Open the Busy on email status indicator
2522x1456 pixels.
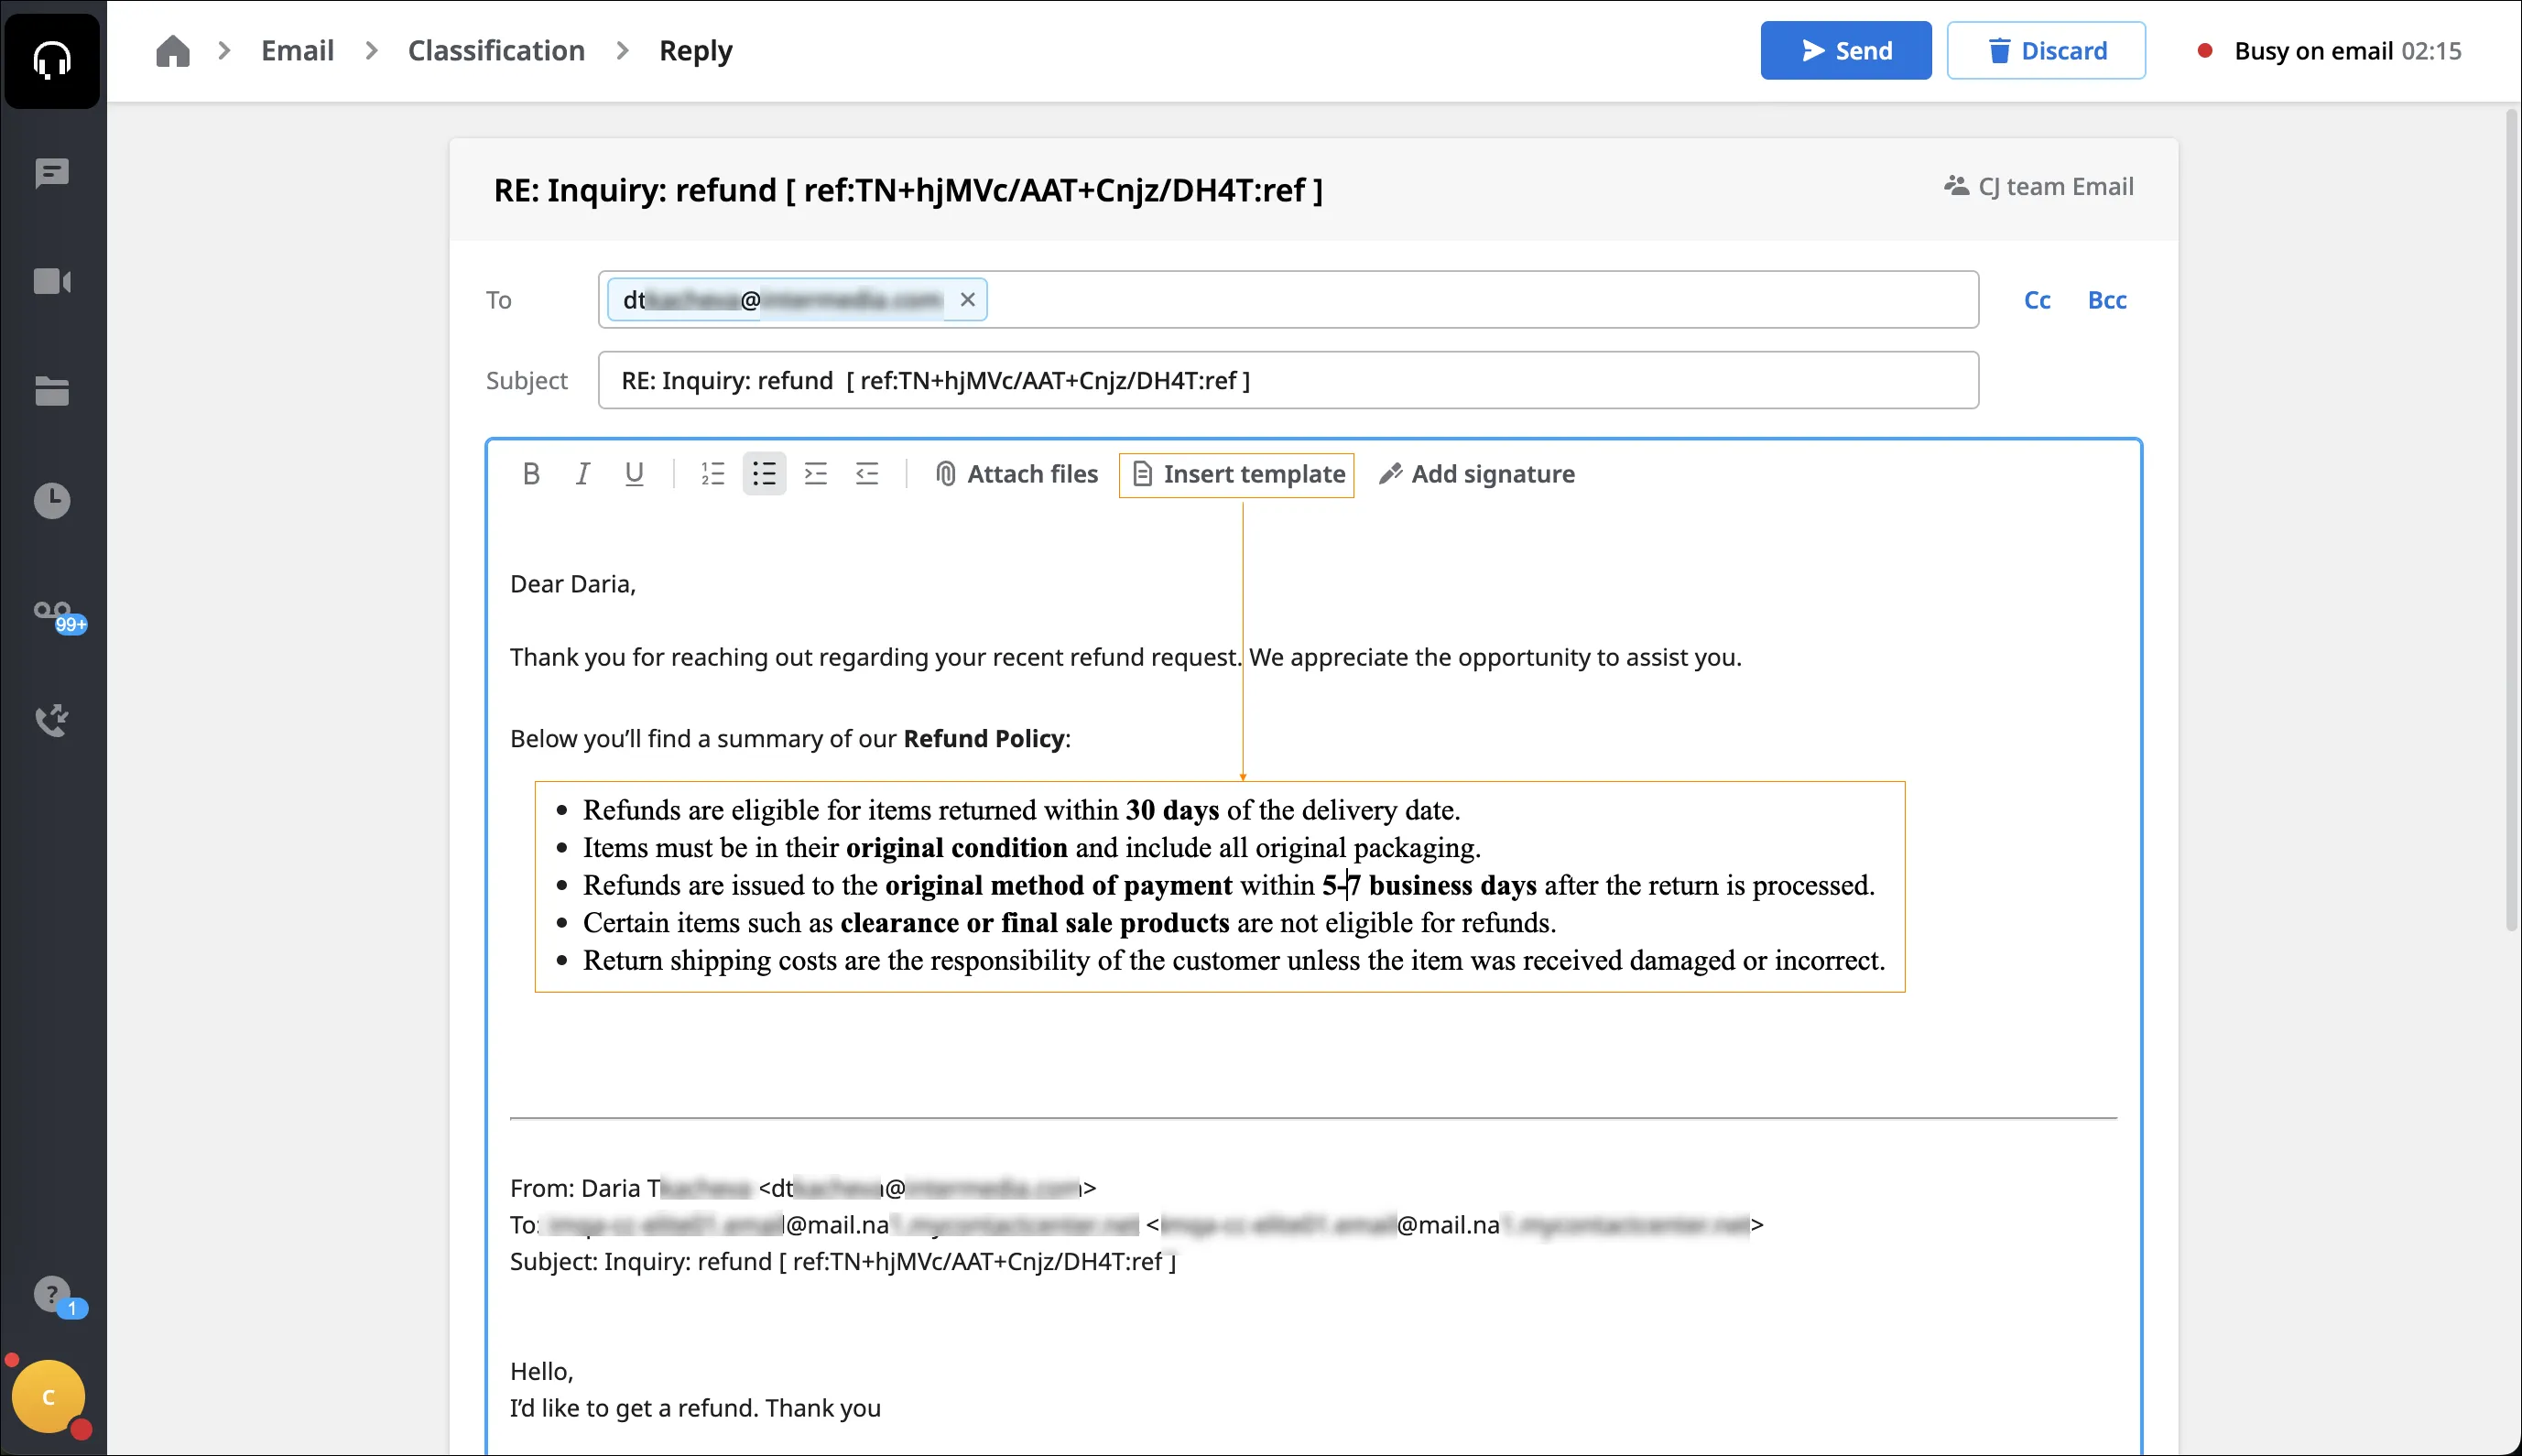(x=2329, y=50)
